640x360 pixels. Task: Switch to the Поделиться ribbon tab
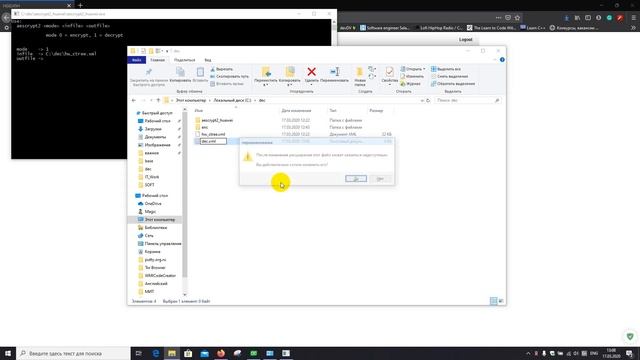tap(184, 60)
